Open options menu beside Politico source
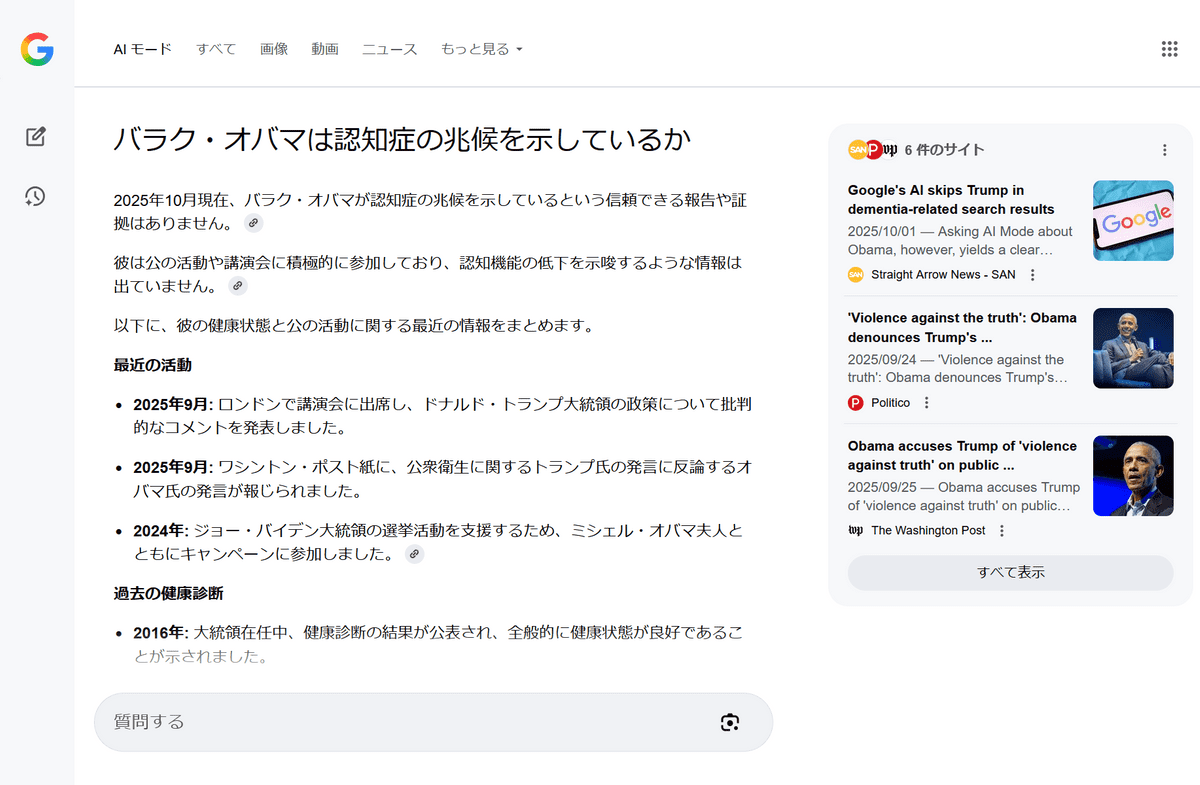Viewport: 1200px width, 785px height. [x=927, y=403]
